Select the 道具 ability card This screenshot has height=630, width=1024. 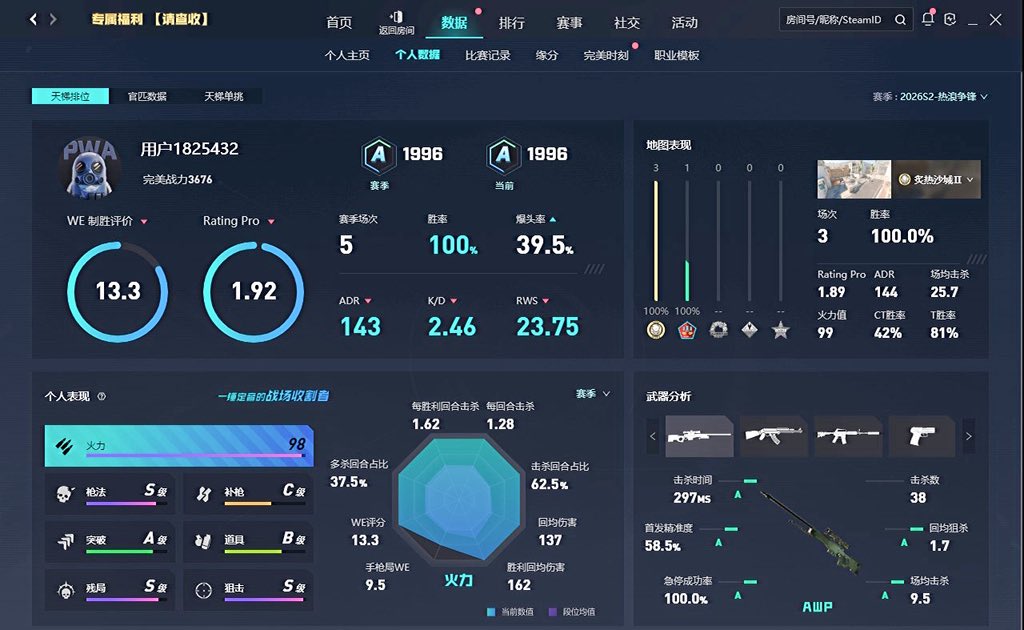point(249,542)
